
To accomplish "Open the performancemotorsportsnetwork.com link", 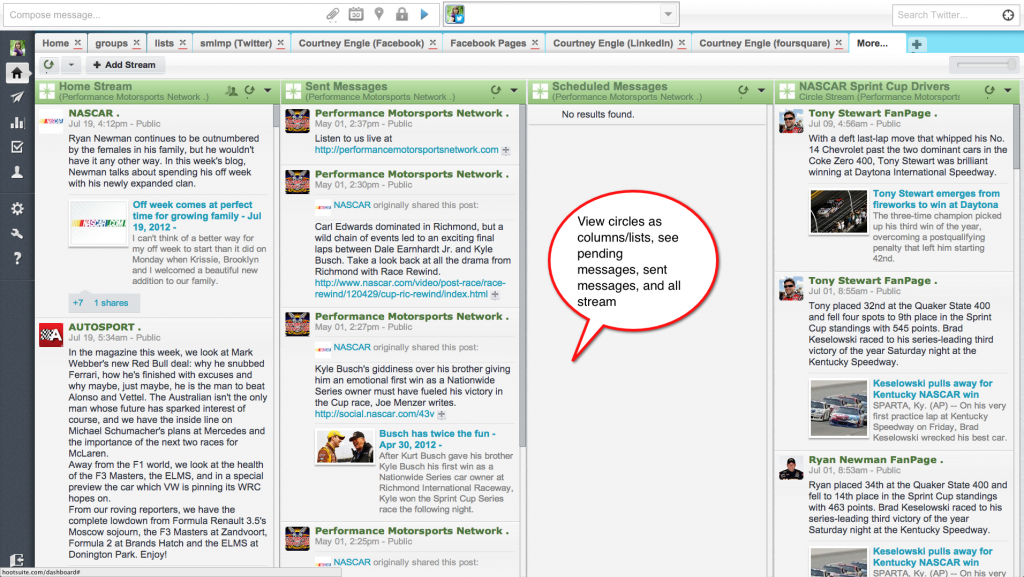I will [x=406, y=149].
